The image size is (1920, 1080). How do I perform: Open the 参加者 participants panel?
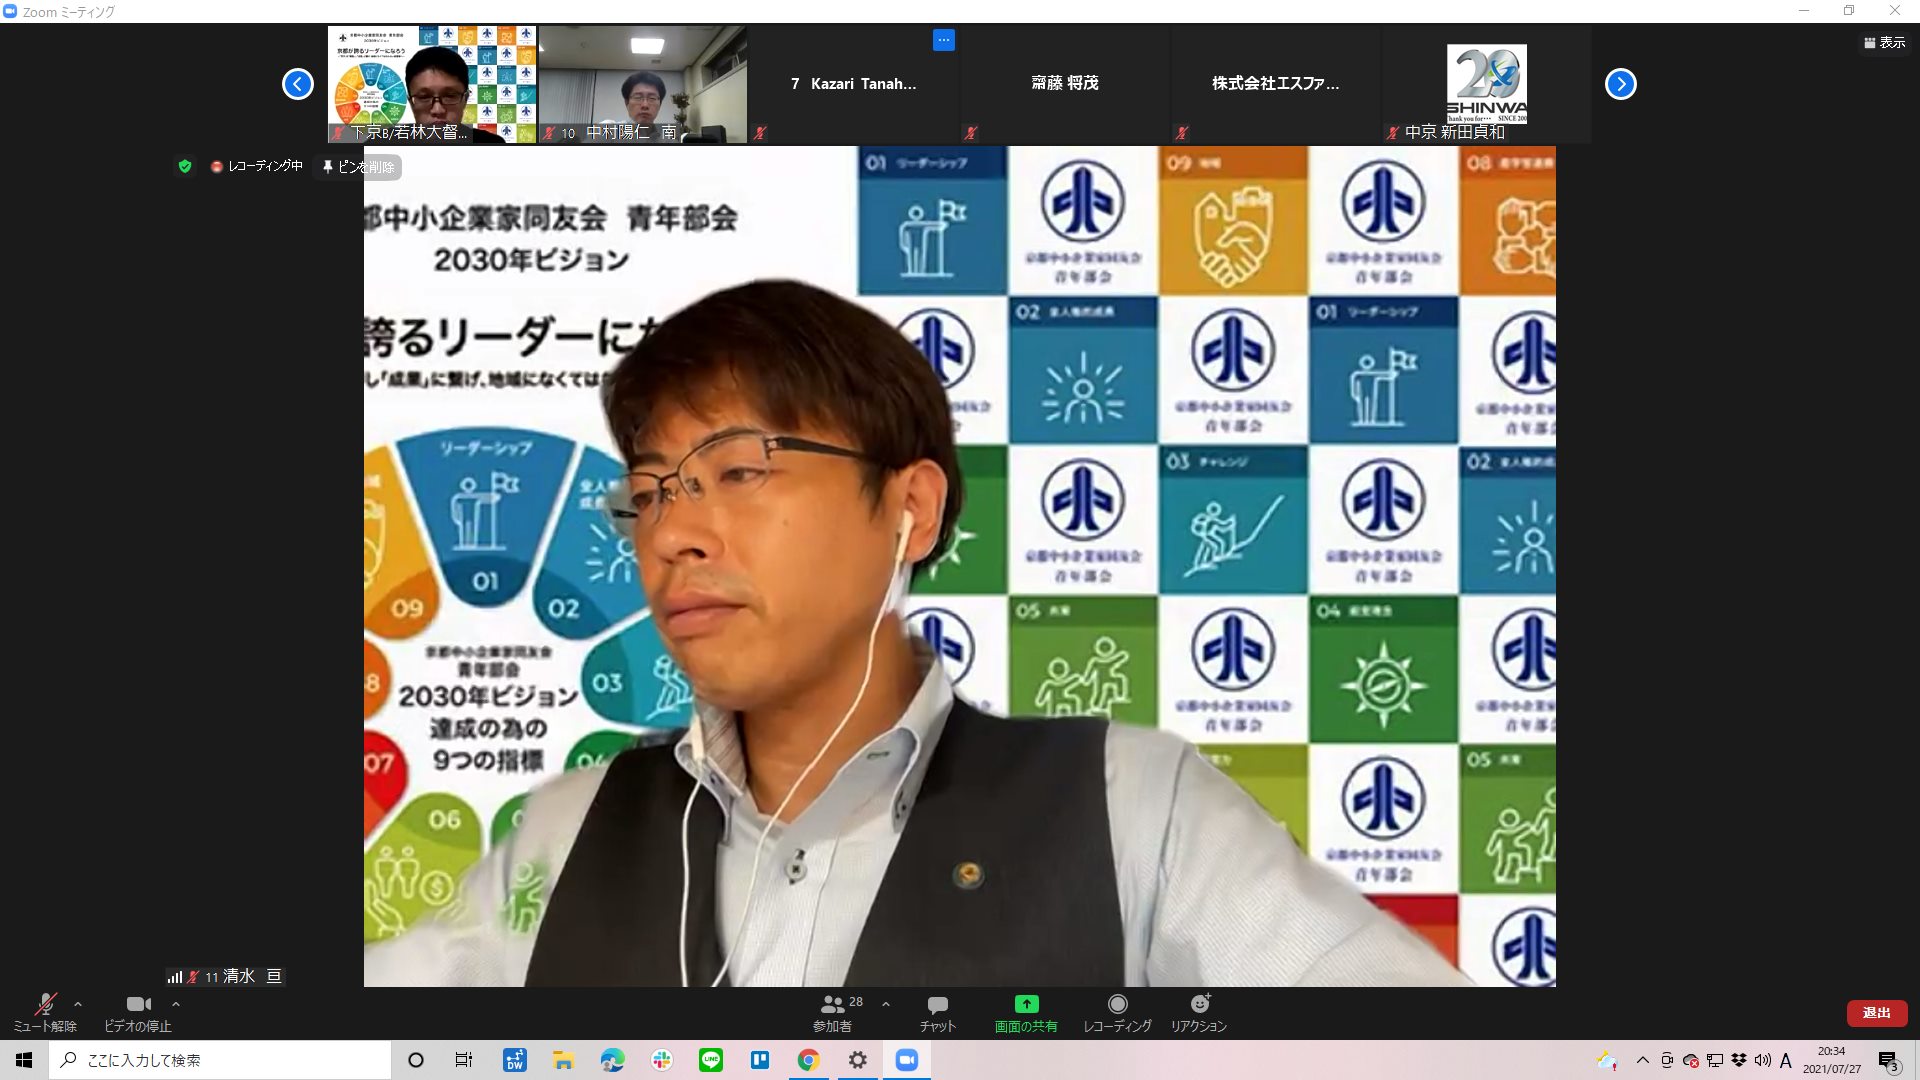[x=832, y=1013]
